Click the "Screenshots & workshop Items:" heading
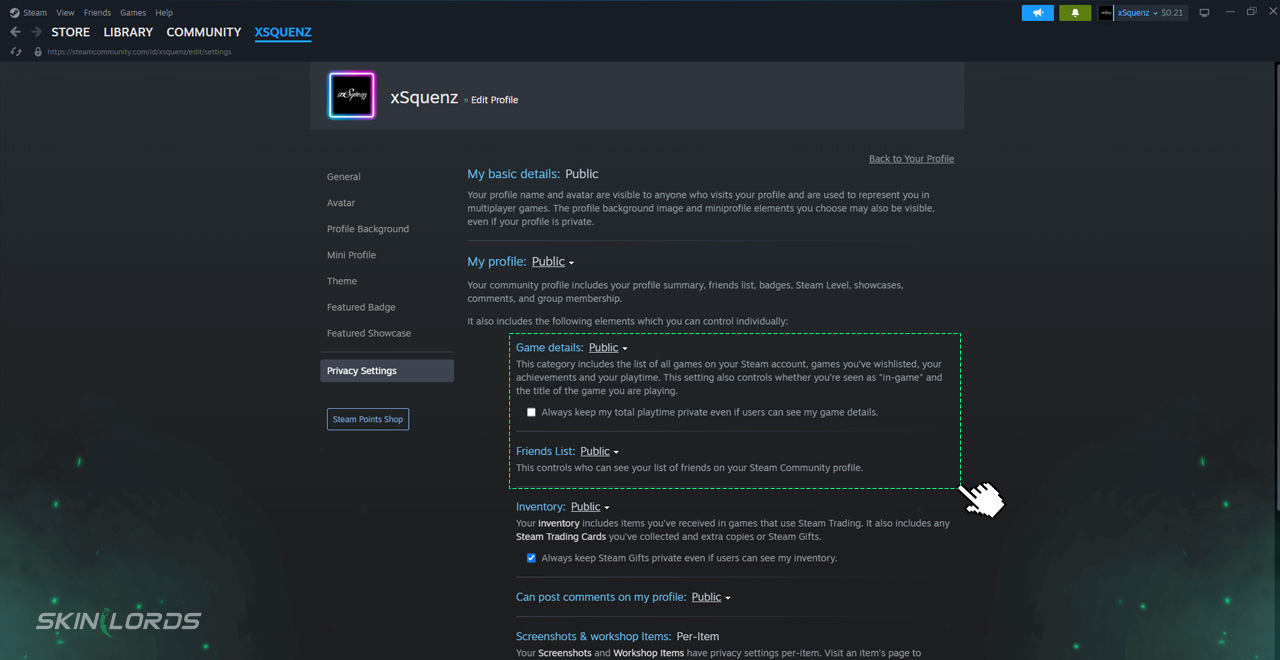Image resolution: width=1280 pixels, height=660 pixels. [594, 636]
